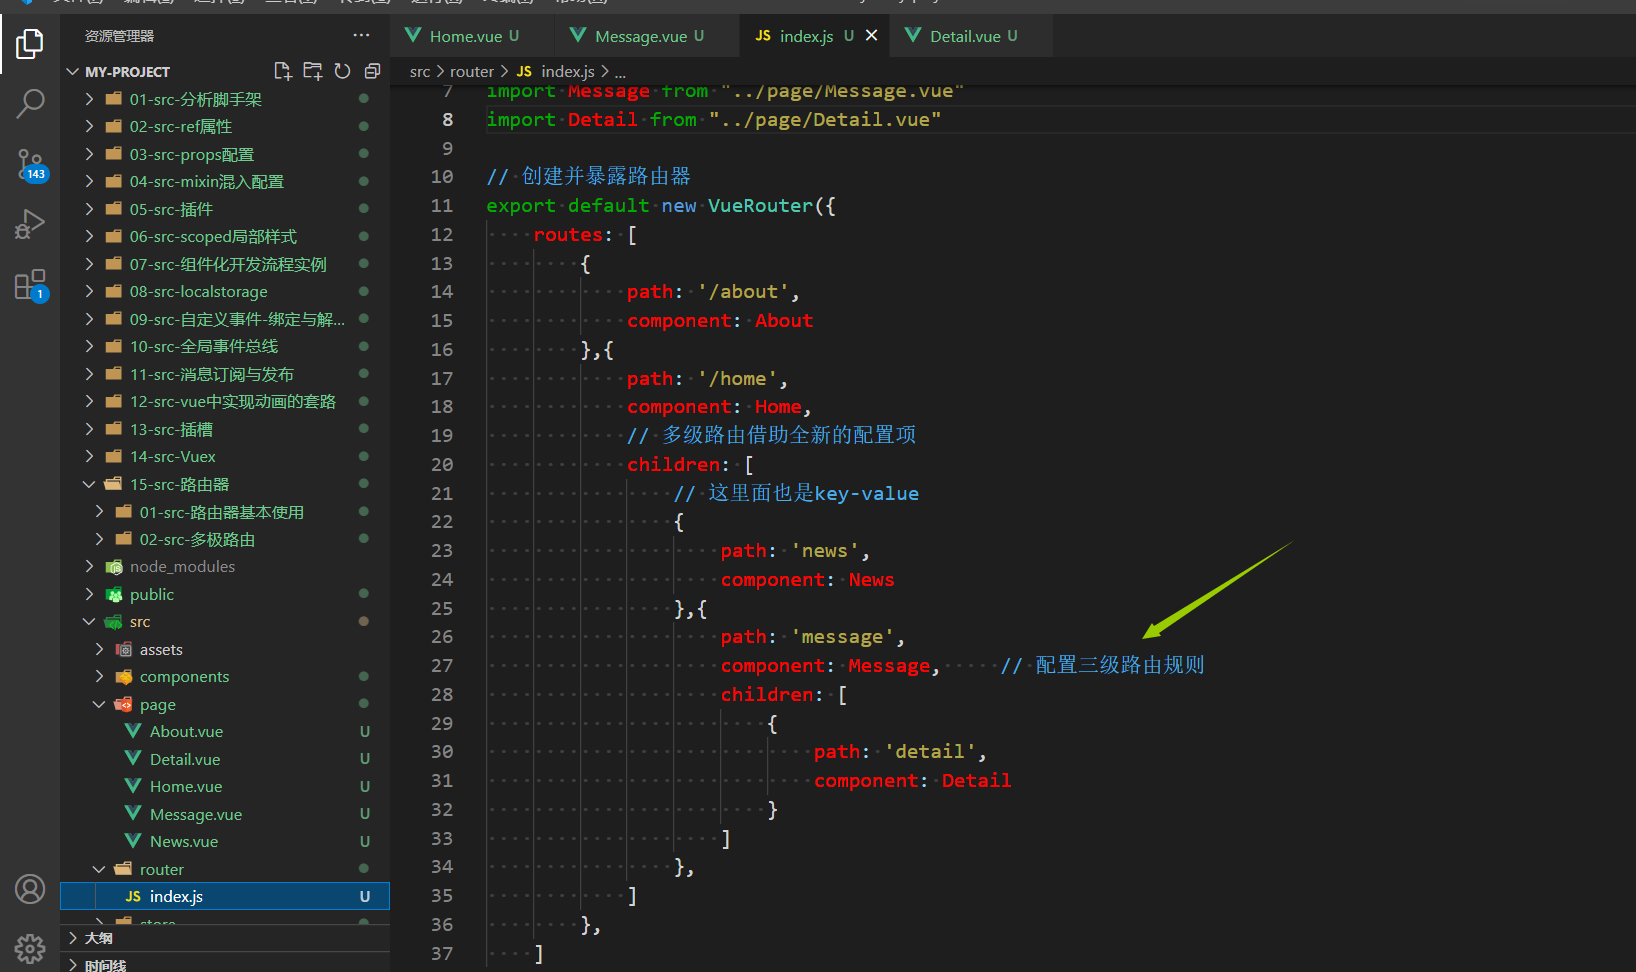Expand the node_modules folder
This screenshot has width=1636, height=972.
click(89, 566)
